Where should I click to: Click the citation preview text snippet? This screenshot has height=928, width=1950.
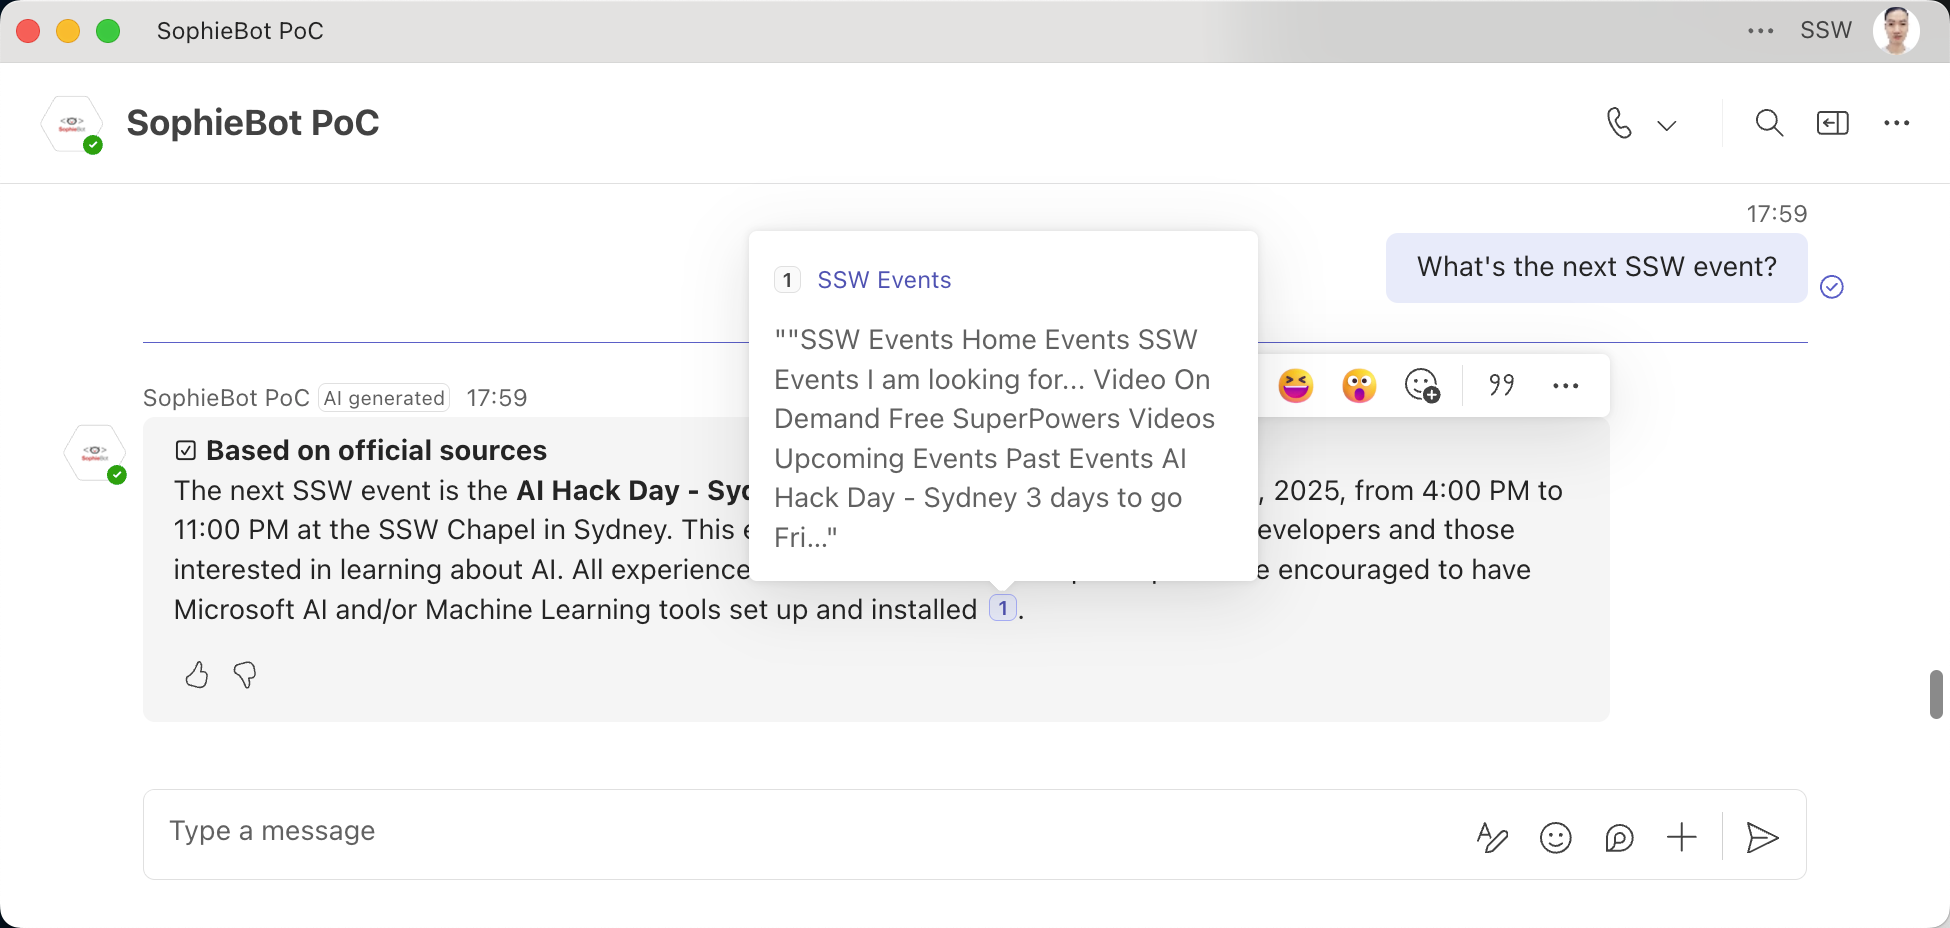click(x=995, y=438)
